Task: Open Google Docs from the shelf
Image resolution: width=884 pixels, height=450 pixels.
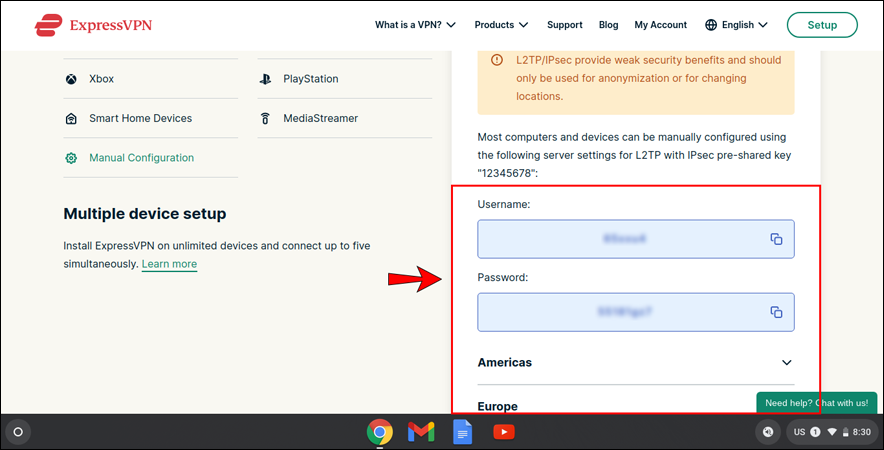Action: pyautogui.click(x=462, y=432)
